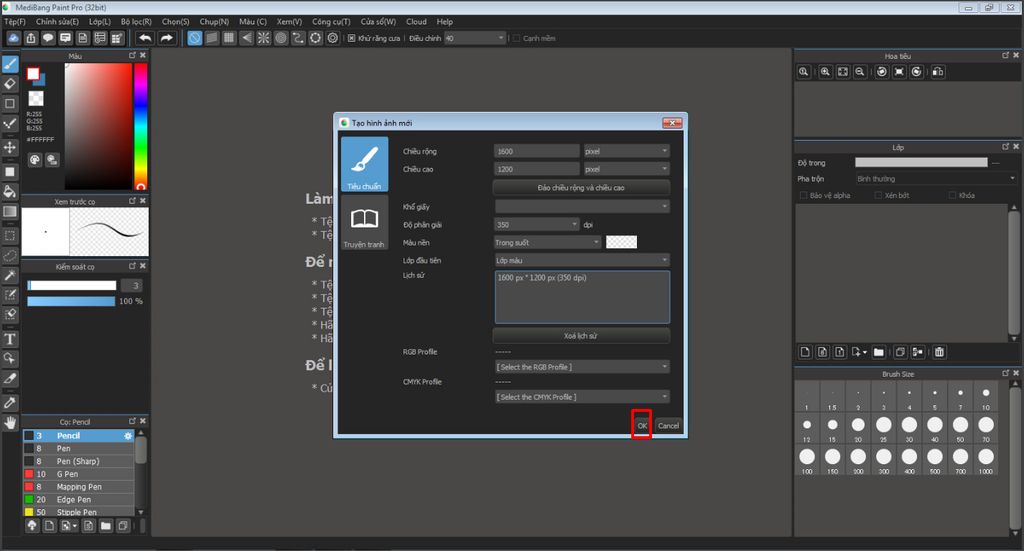
Task: Toggle the Khử răng cưa checkbox
Action: (x=352, y=38)
